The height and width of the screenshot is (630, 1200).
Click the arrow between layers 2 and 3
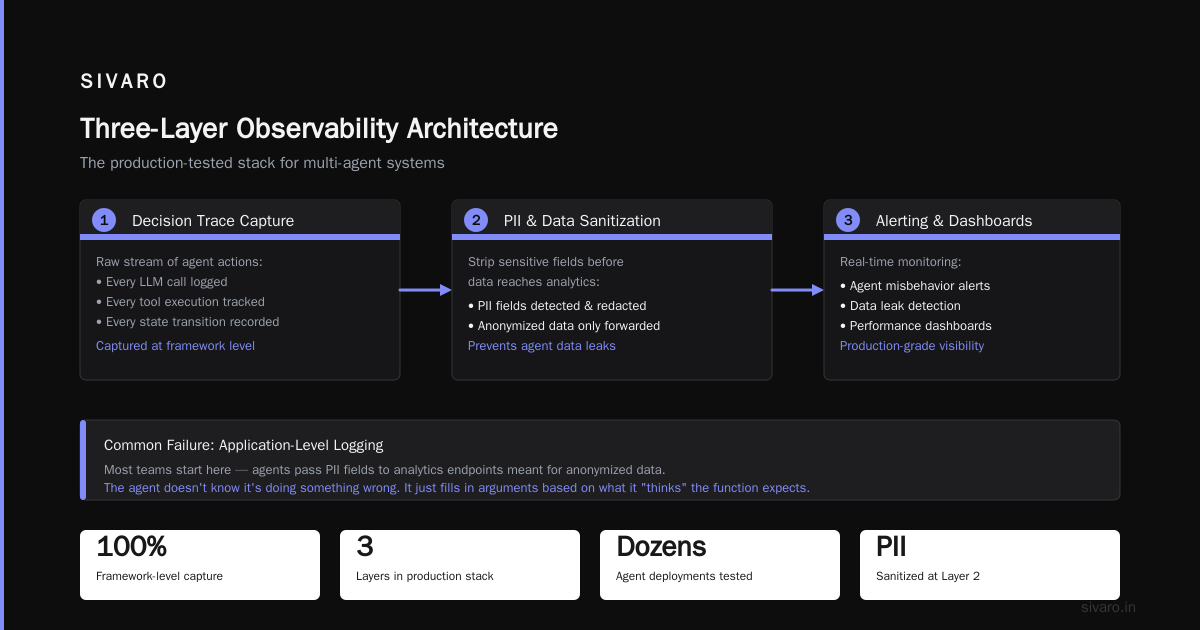(x=798, y=290)
